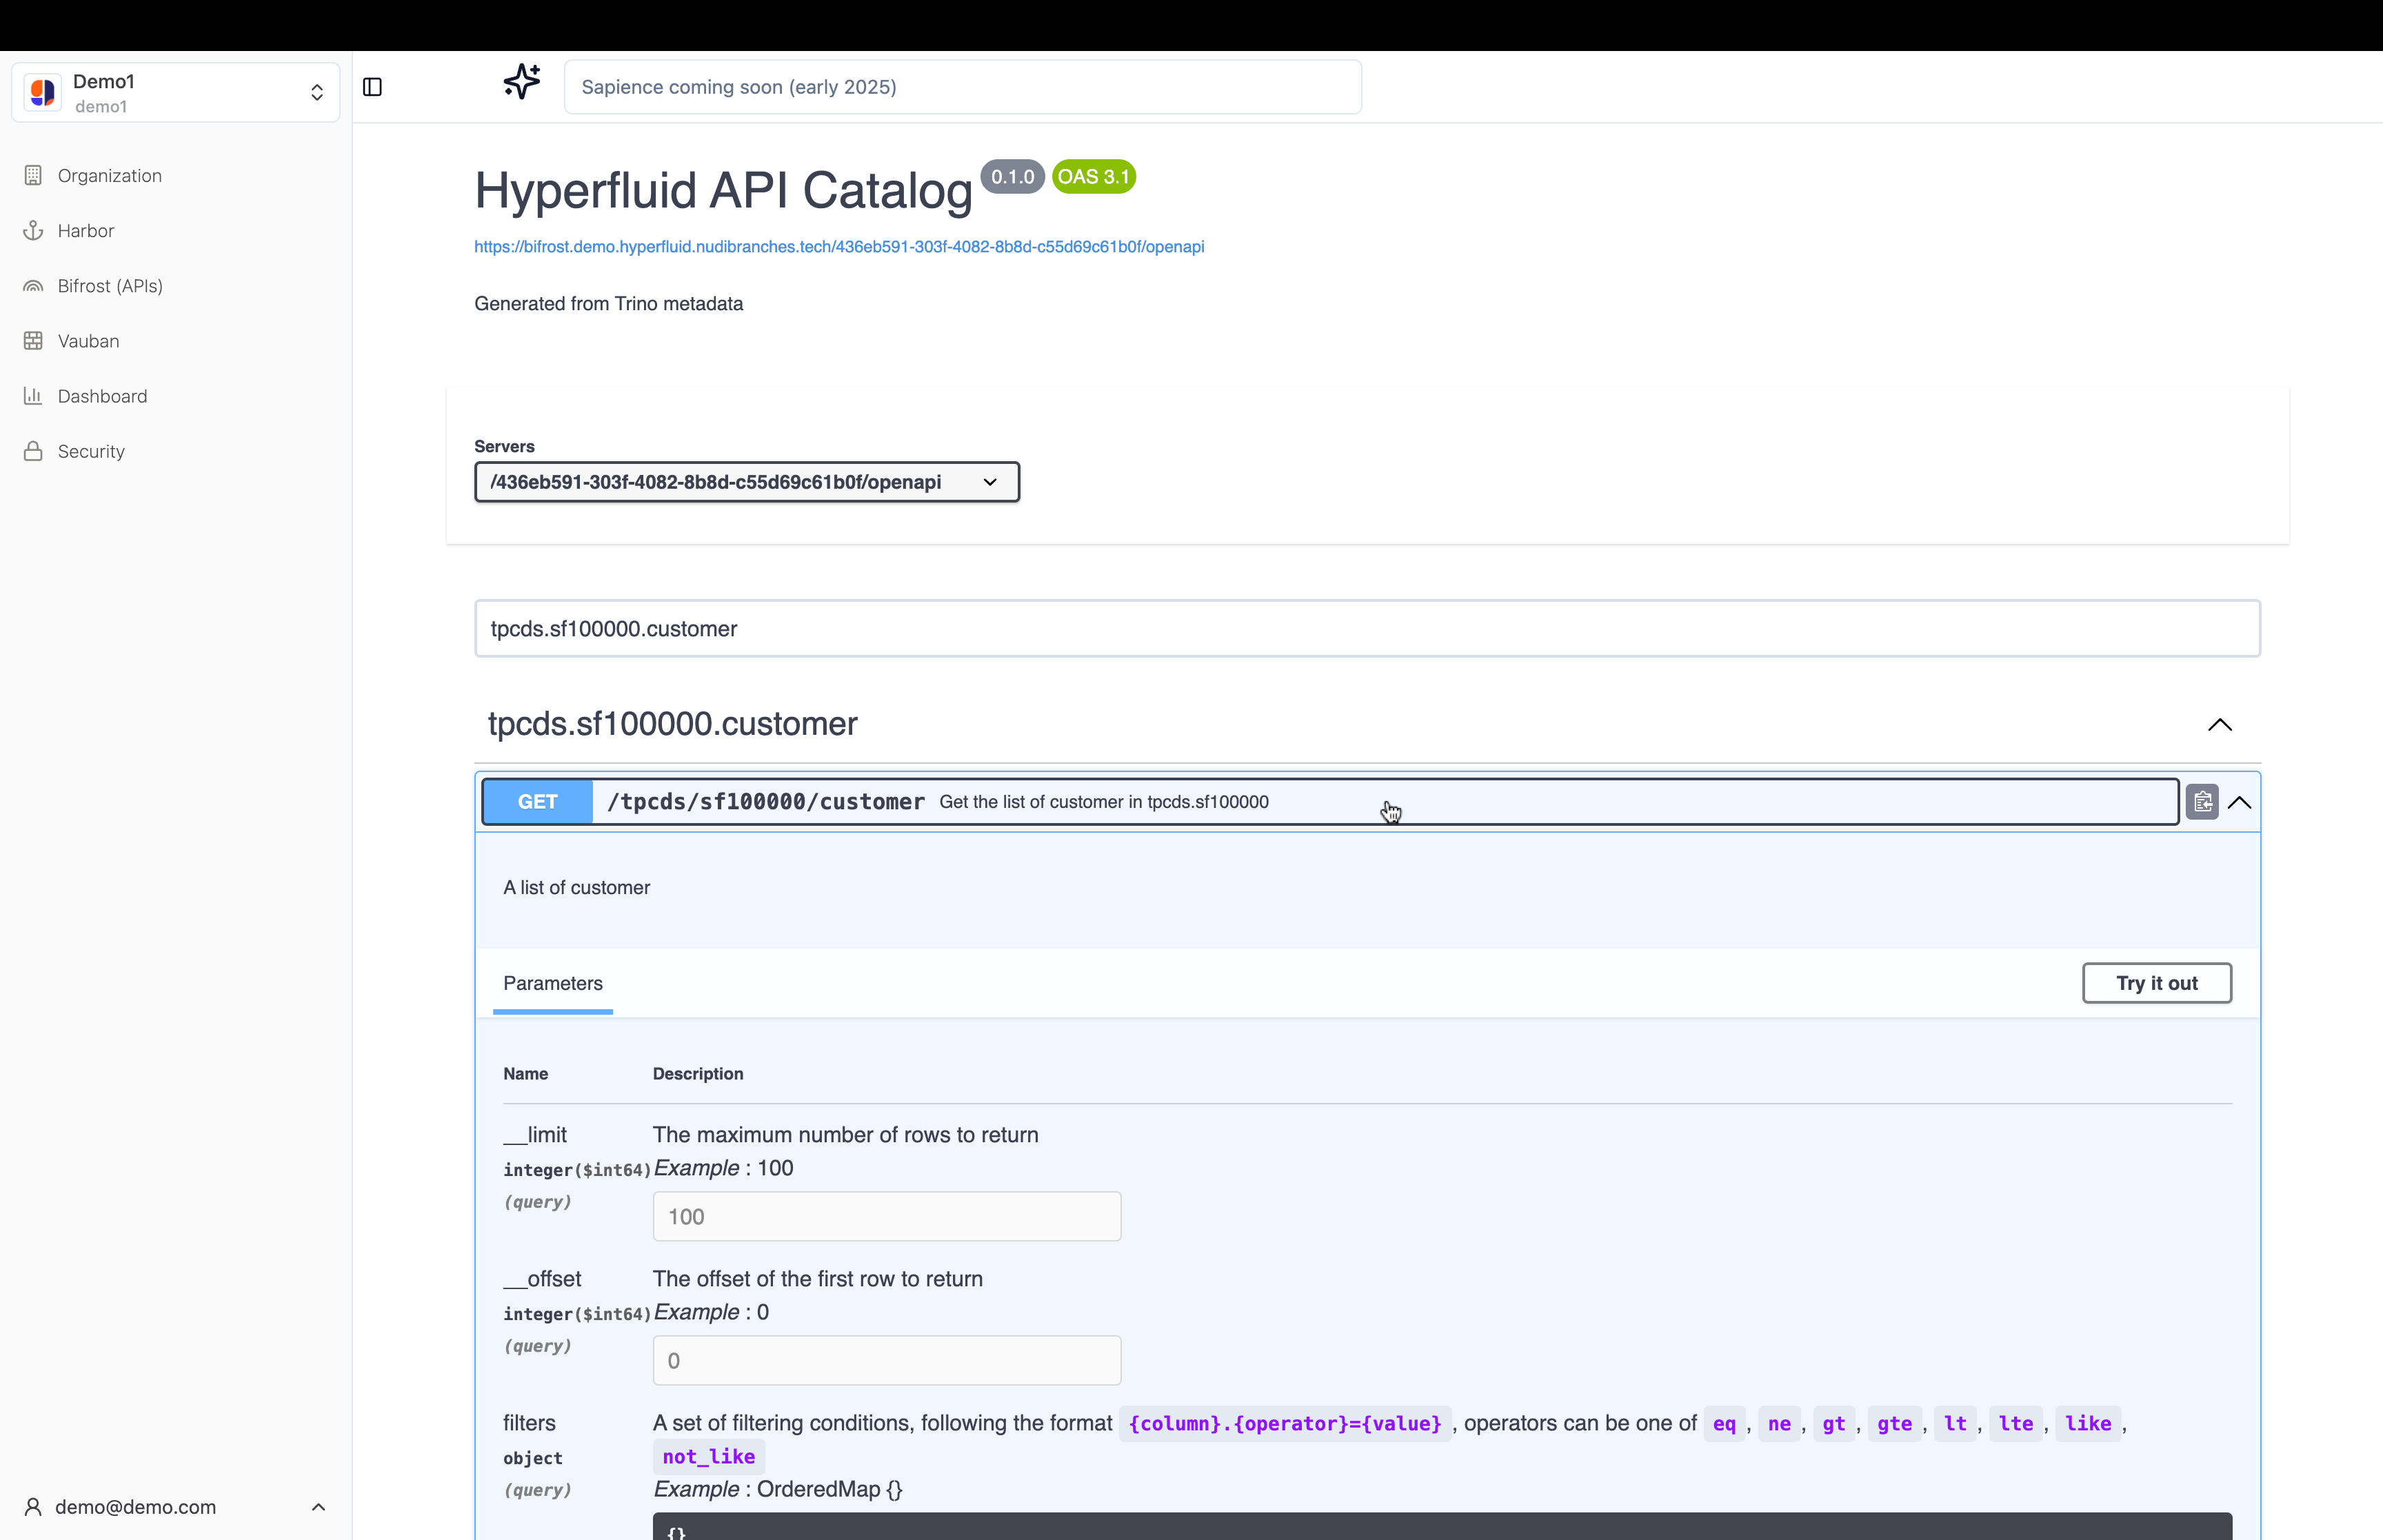This screenshot has height=1540, width=2383.
Task: Click the Hyperfluid API Catalog title
Action: [x=723, y=190]
